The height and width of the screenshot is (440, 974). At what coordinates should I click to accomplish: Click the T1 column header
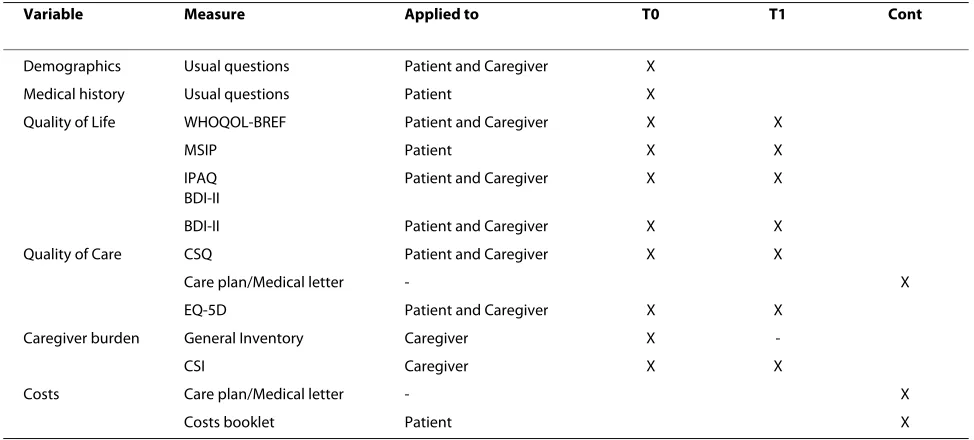point(777,15)
